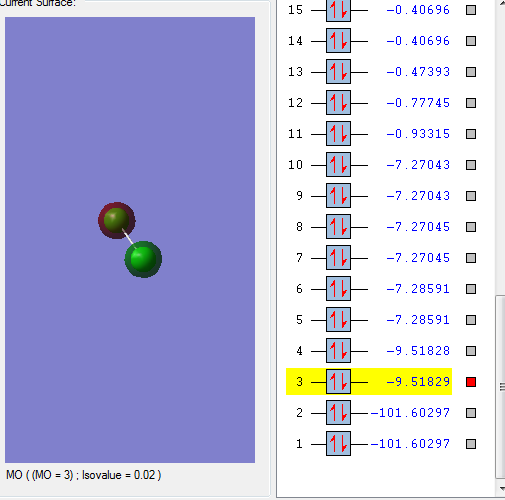Click electron occupancy box of highlighted orbital 3
Image resolution: width=505 pixels, height=500 pixels.
point(338,382)
